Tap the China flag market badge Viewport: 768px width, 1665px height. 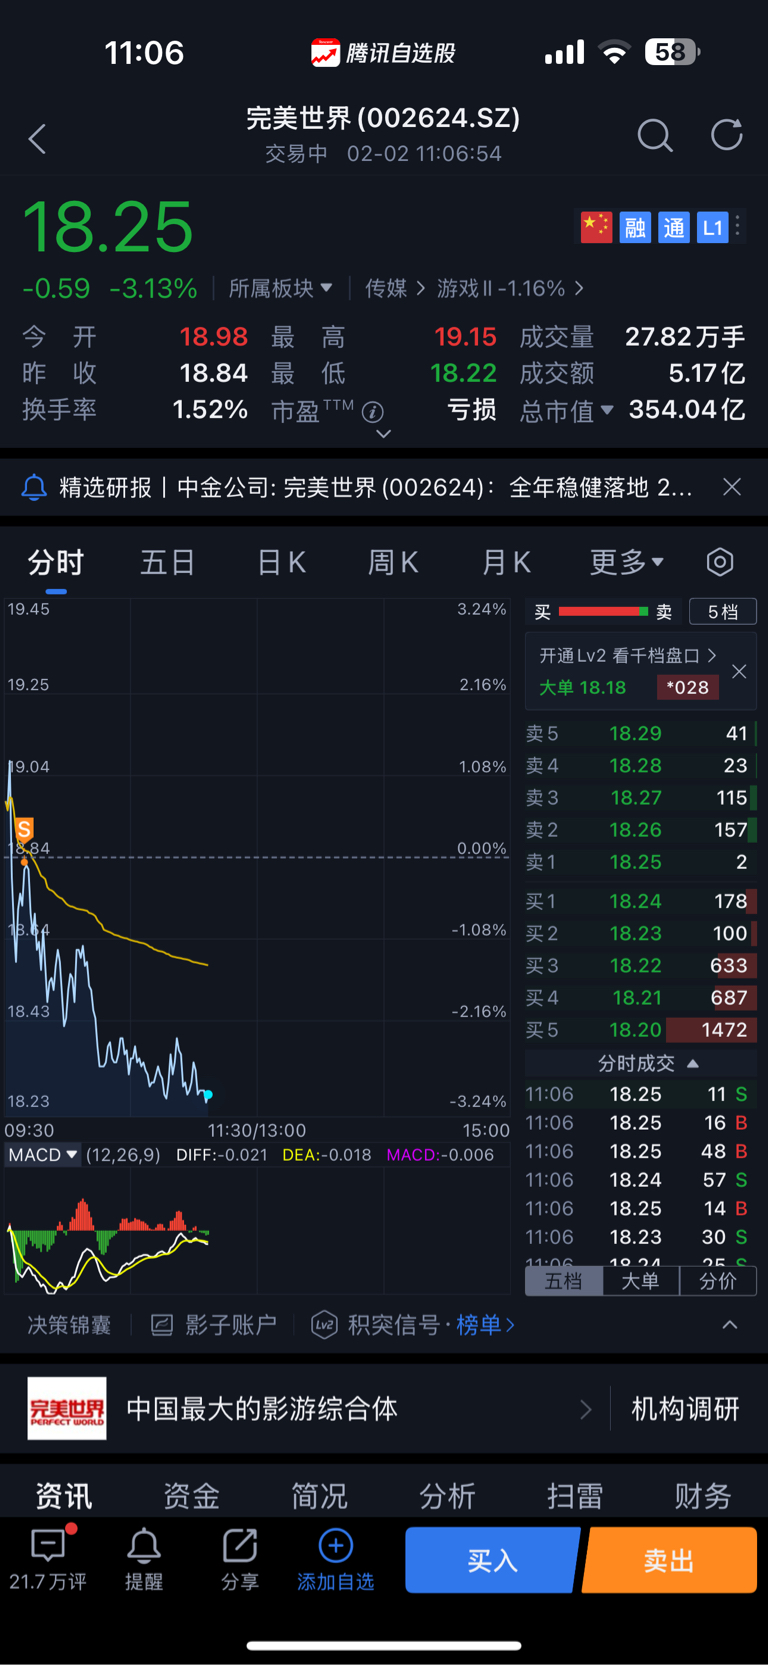pyautogui.click(x=596, y=227)
